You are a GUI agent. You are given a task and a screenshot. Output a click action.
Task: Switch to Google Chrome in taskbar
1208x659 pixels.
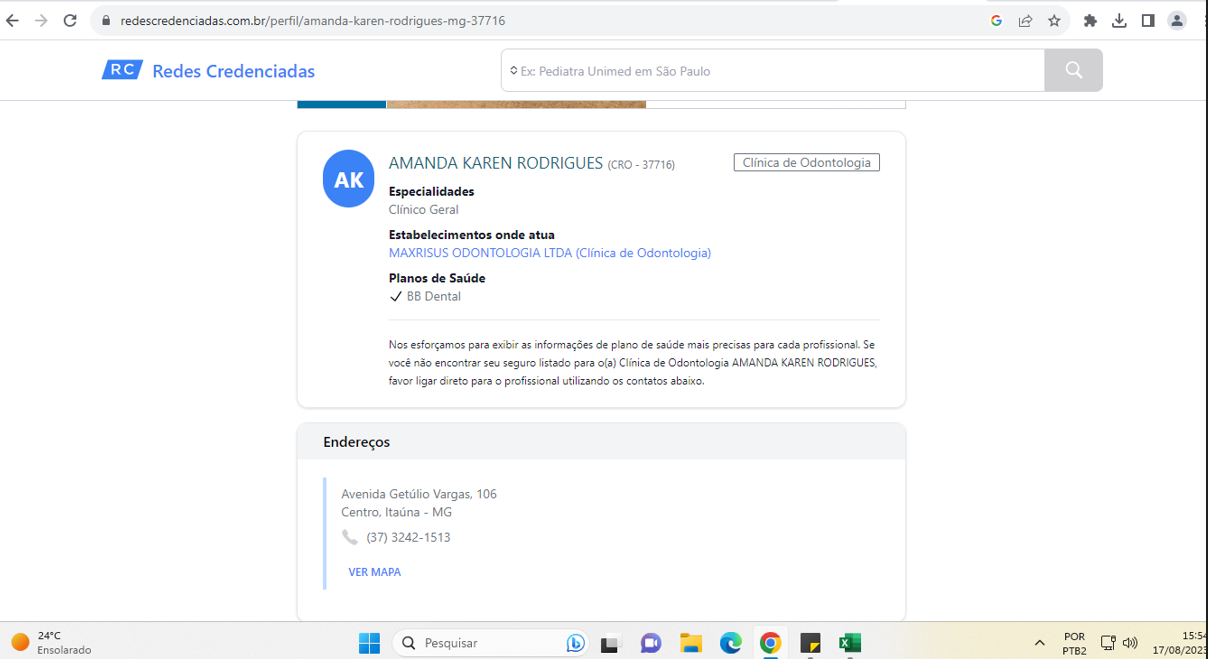[770, 643]
